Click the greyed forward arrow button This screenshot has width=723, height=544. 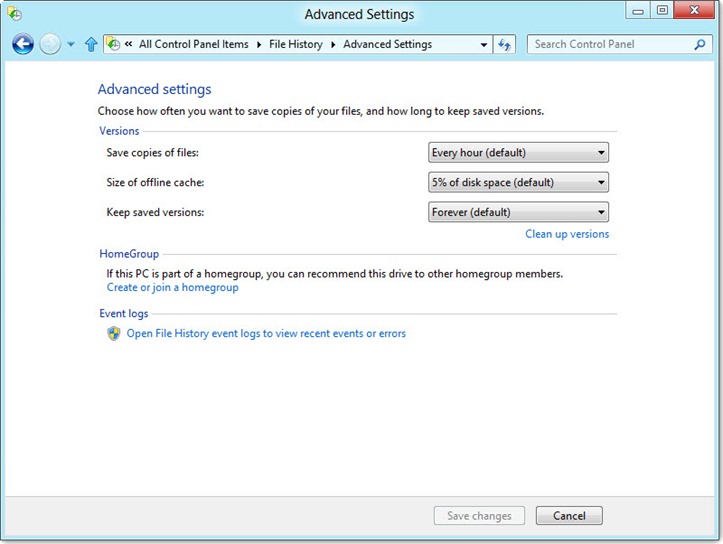coord(50,44)
